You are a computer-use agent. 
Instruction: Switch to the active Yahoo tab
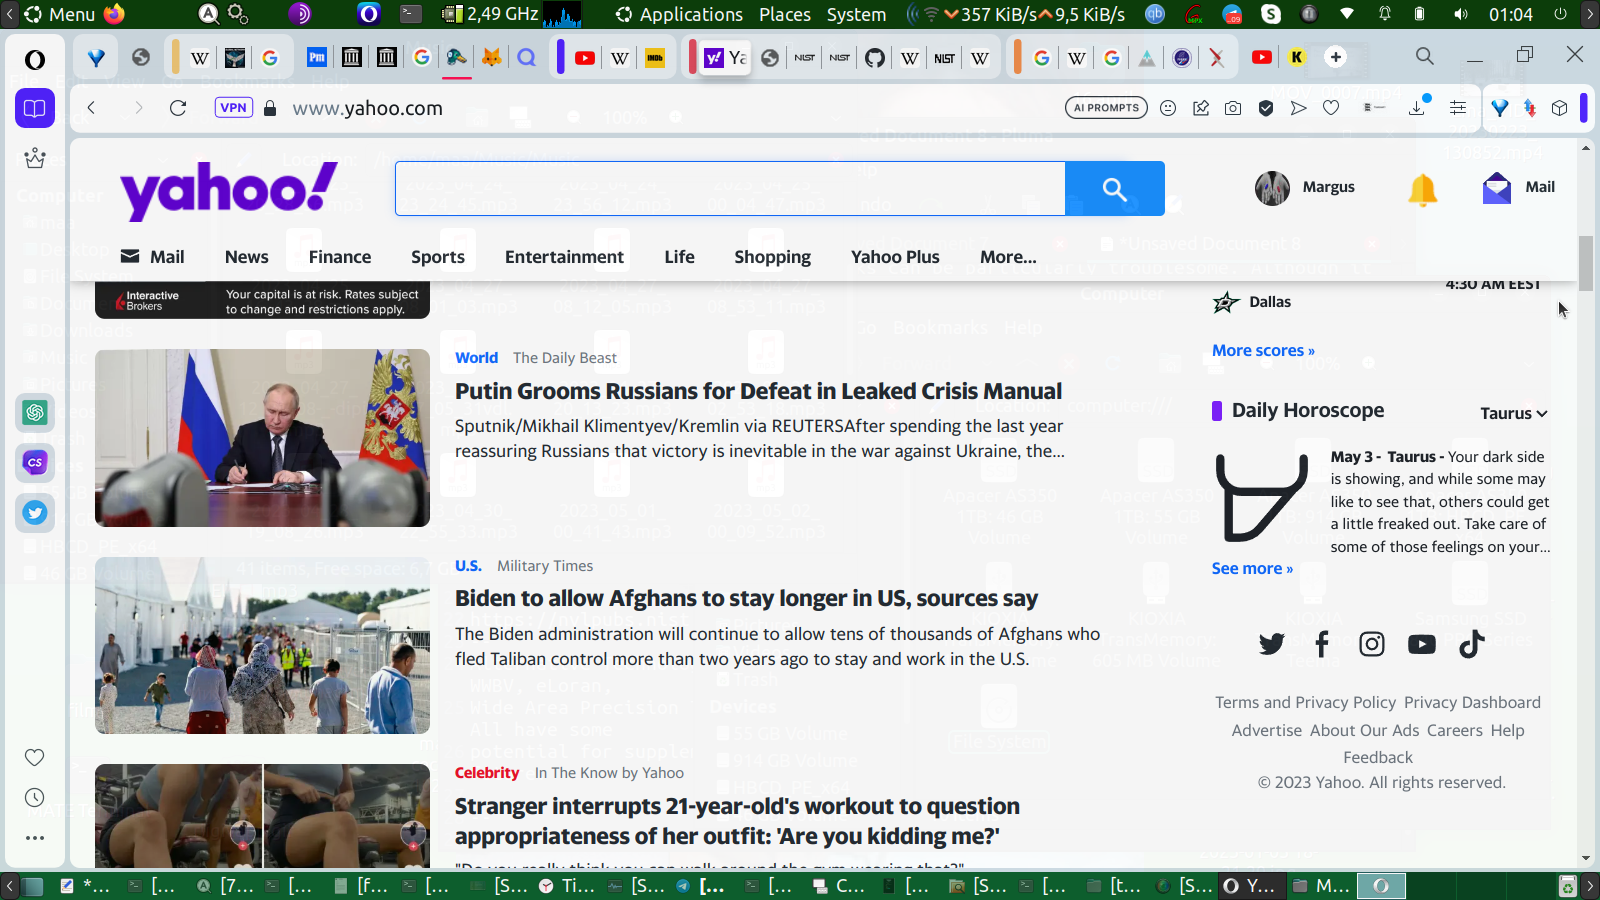(726, 58)
